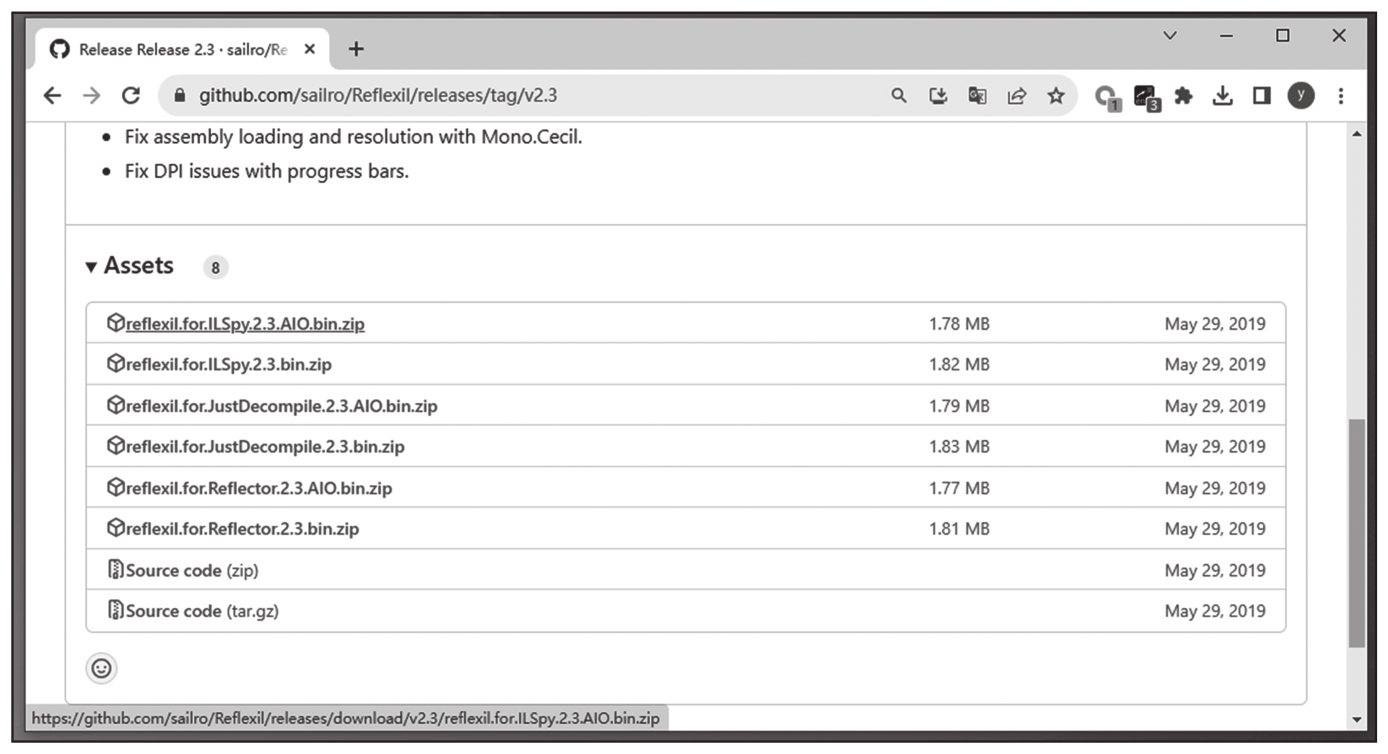Download reflexil.for.Reflector.2.3.AIO.bin.zip
The image size is (1388, 754).
(259, 488)
